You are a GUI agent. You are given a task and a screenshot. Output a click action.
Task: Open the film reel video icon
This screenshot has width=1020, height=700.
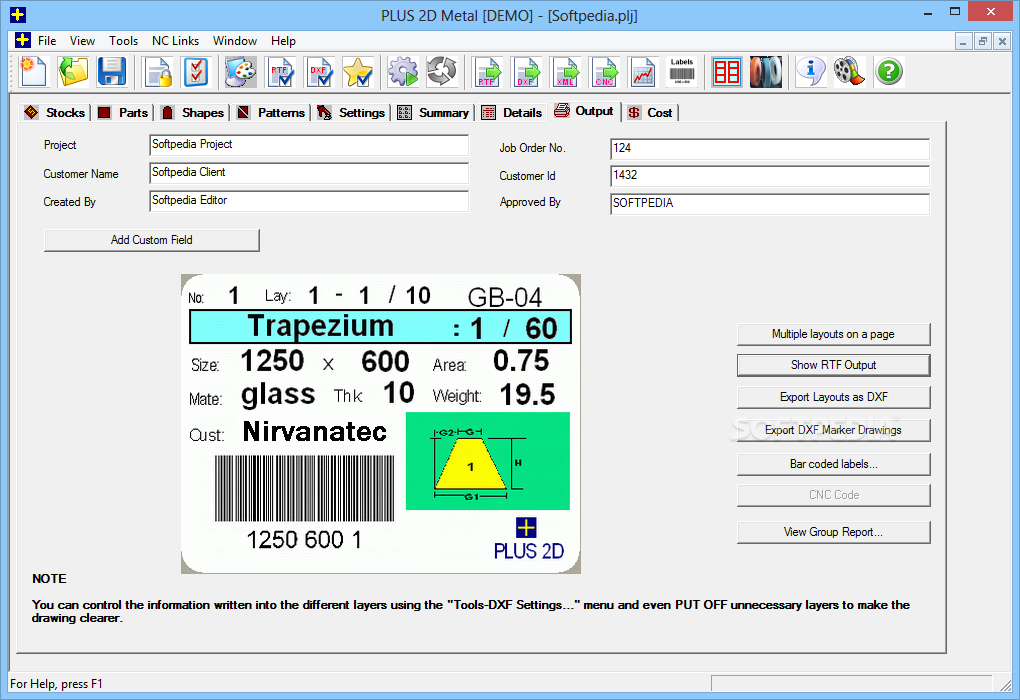(850, 72)
